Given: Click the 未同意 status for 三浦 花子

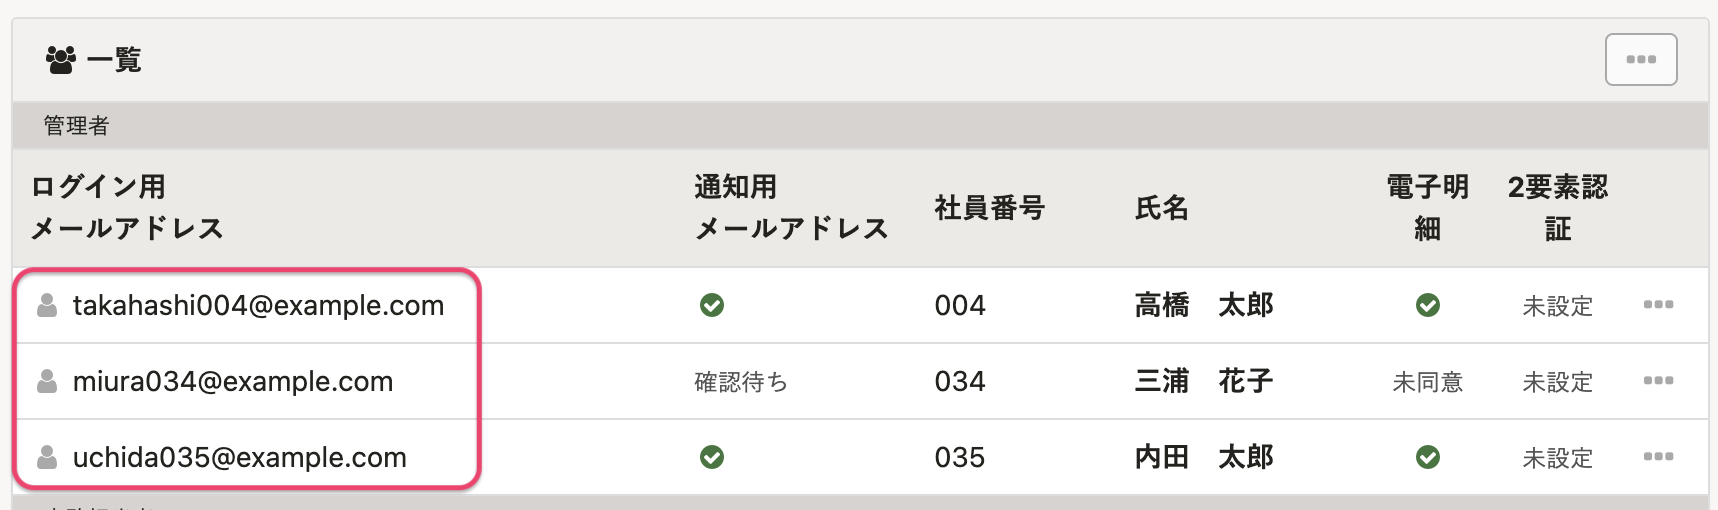Looking at the screenshot, I should (1428, 382).
